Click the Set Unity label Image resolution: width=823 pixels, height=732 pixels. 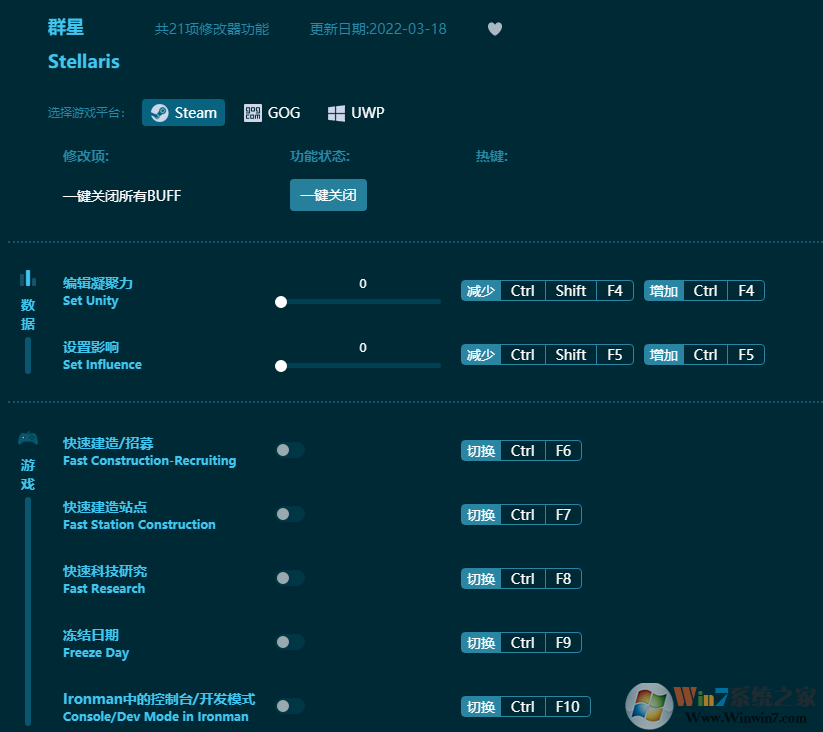point(90,301)
